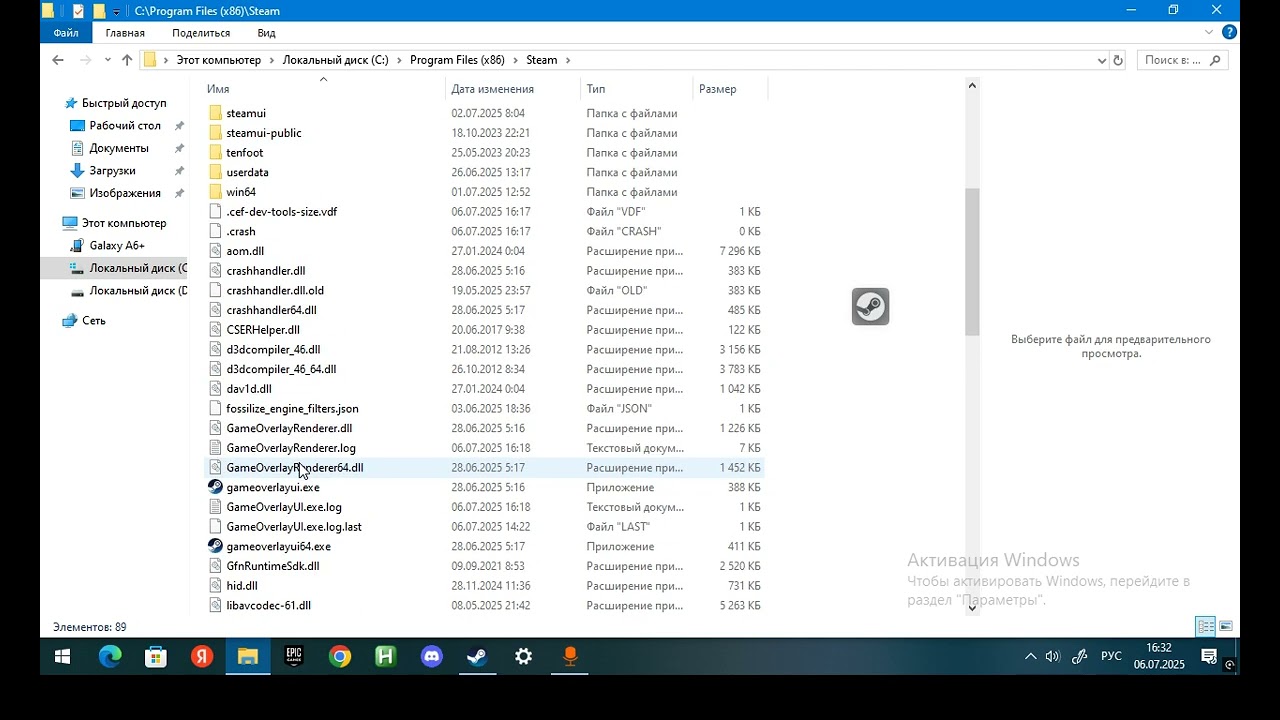
Task: Sort by the Тип column header
Action: 636,89
